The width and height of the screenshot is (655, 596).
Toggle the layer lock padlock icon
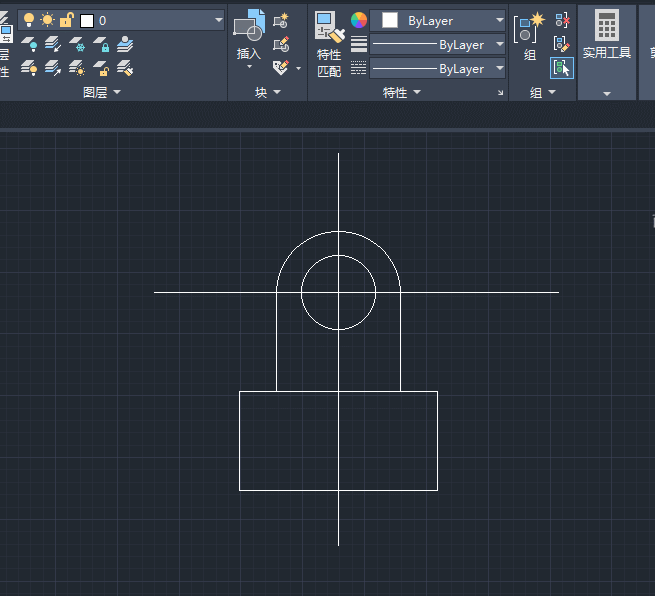pos(66,20)
